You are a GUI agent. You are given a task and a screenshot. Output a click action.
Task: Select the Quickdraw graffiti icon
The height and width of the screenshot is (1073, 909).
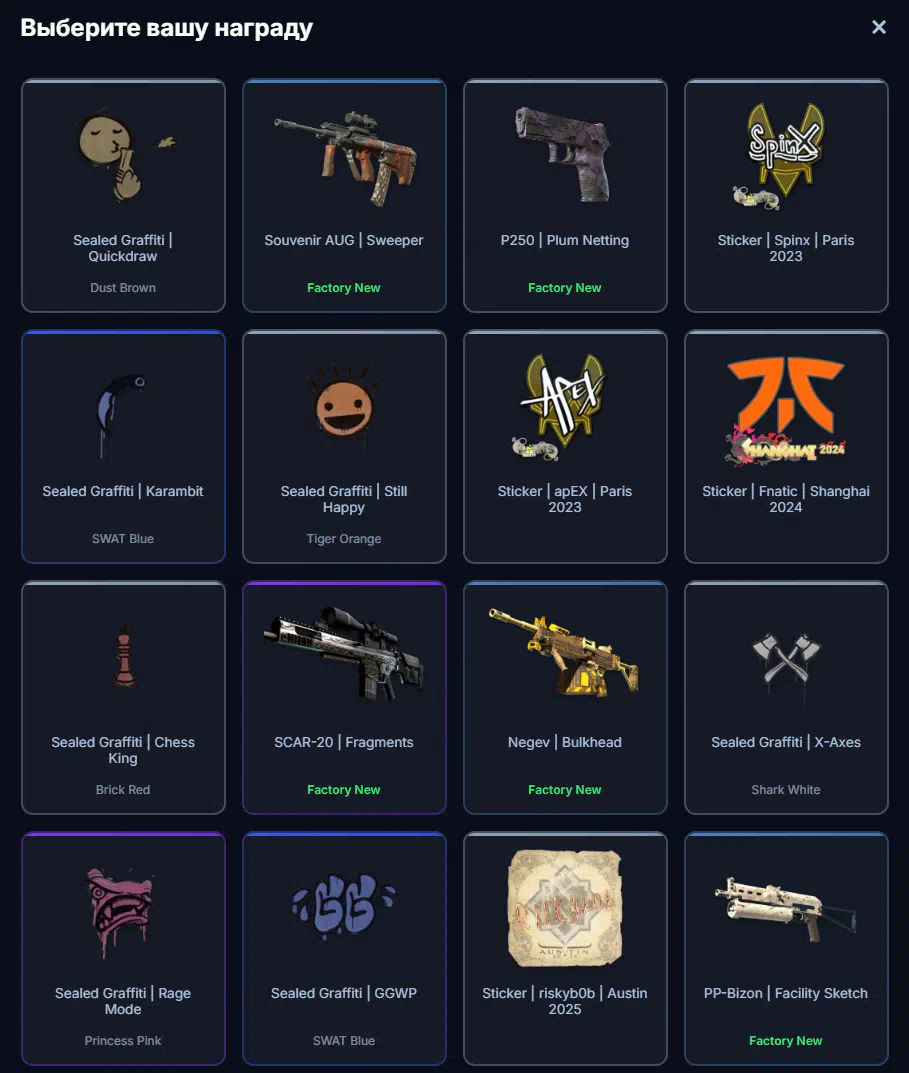pos(125,153)
